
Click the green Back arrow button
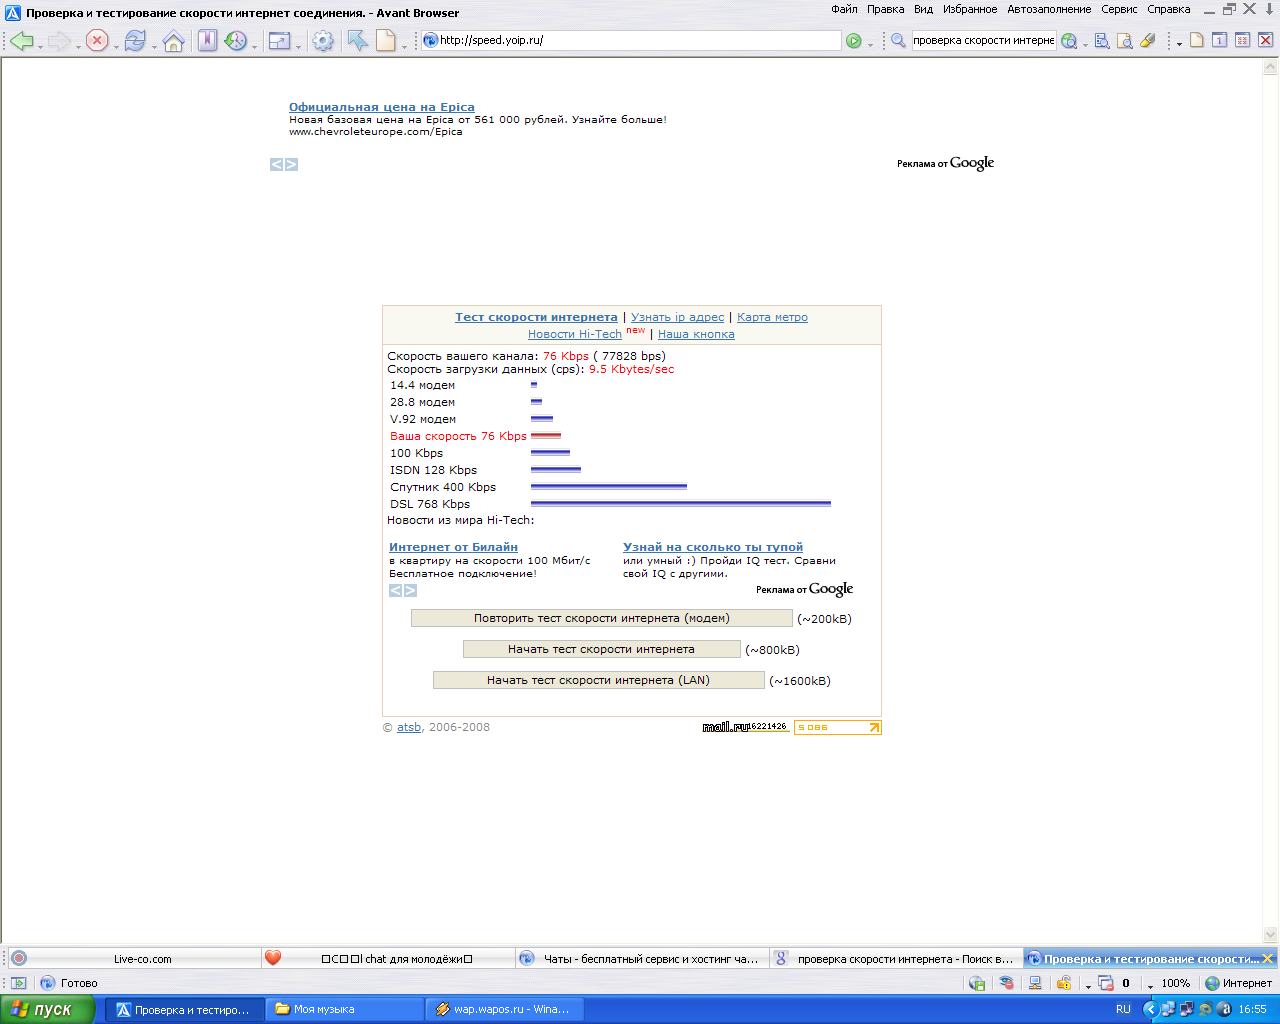(x=20, y=41)
